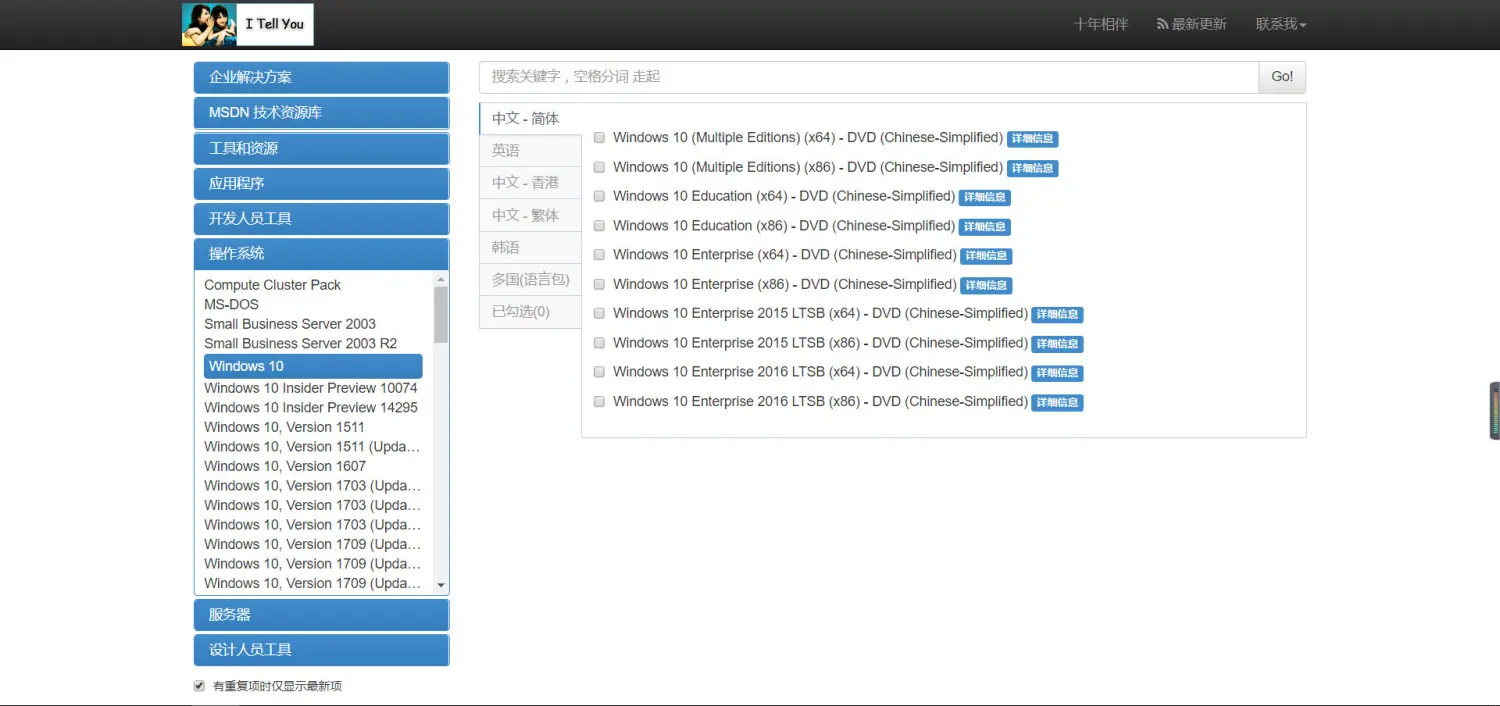Switch to the 中文 - 香港 tab
This screenshot has height=706, width=1500.
click(530, 182)
